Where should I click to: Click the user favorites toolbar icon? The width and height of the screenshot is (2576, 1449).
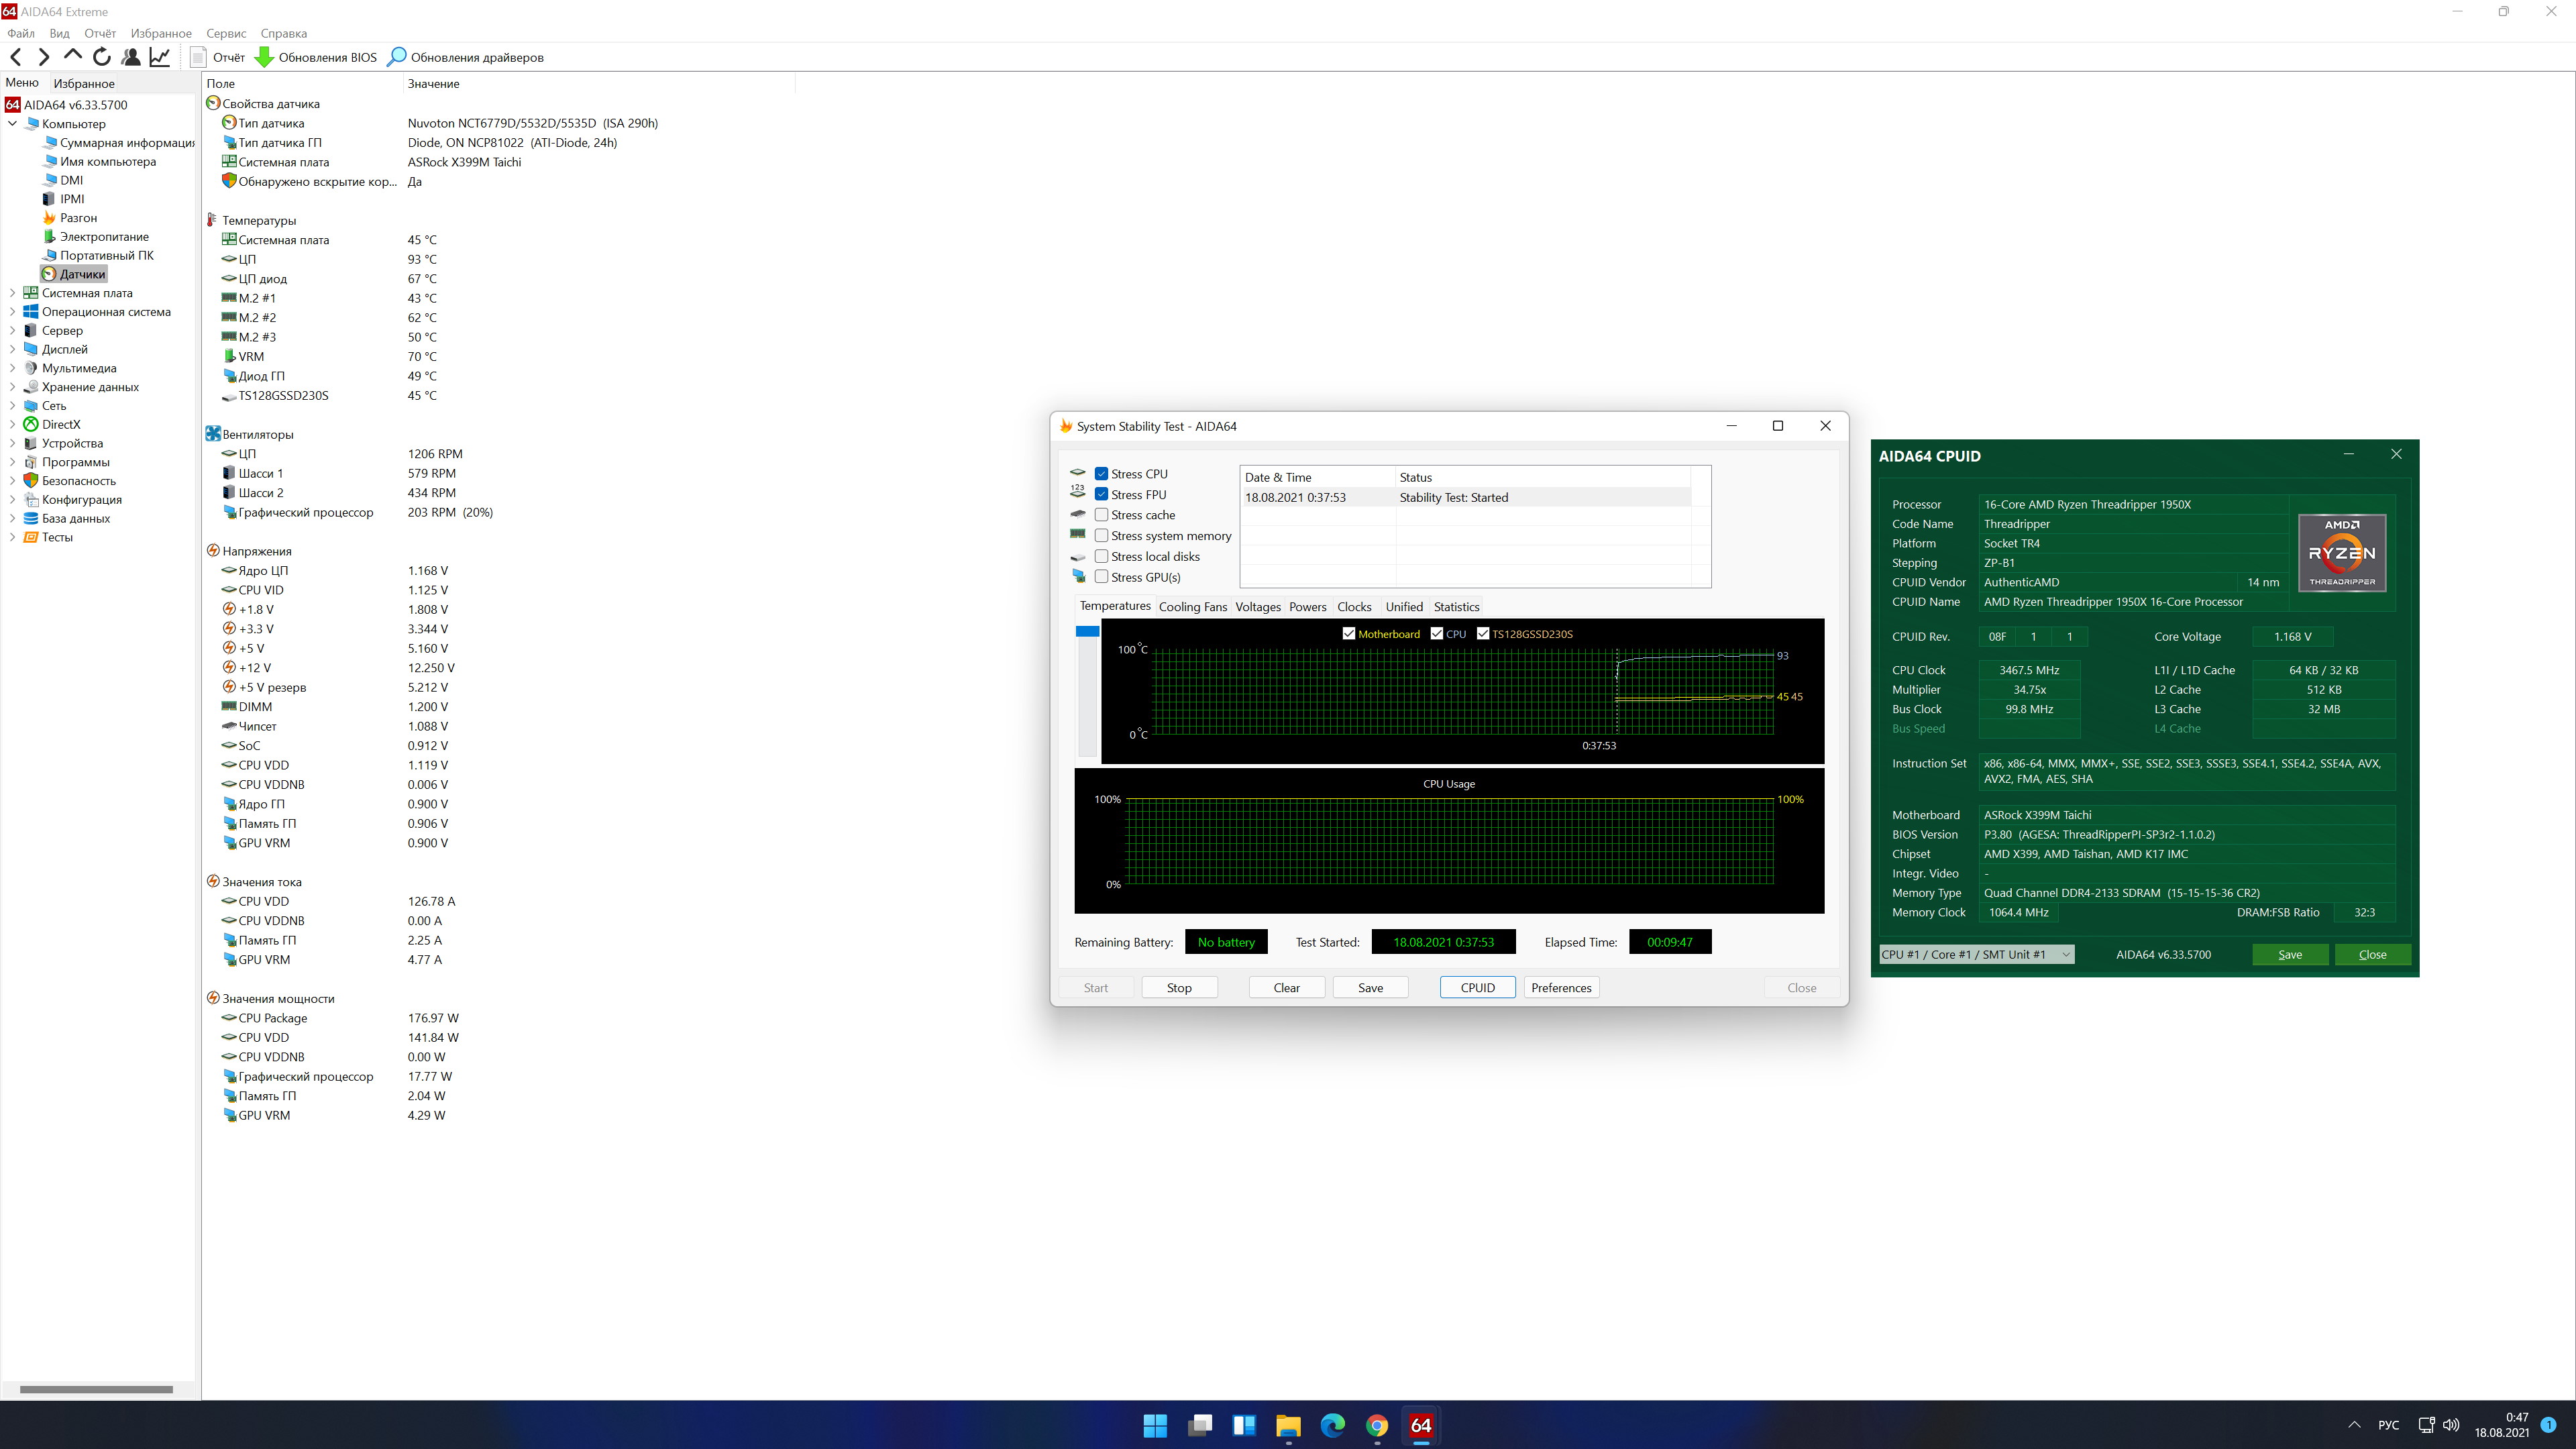[131, 57]
